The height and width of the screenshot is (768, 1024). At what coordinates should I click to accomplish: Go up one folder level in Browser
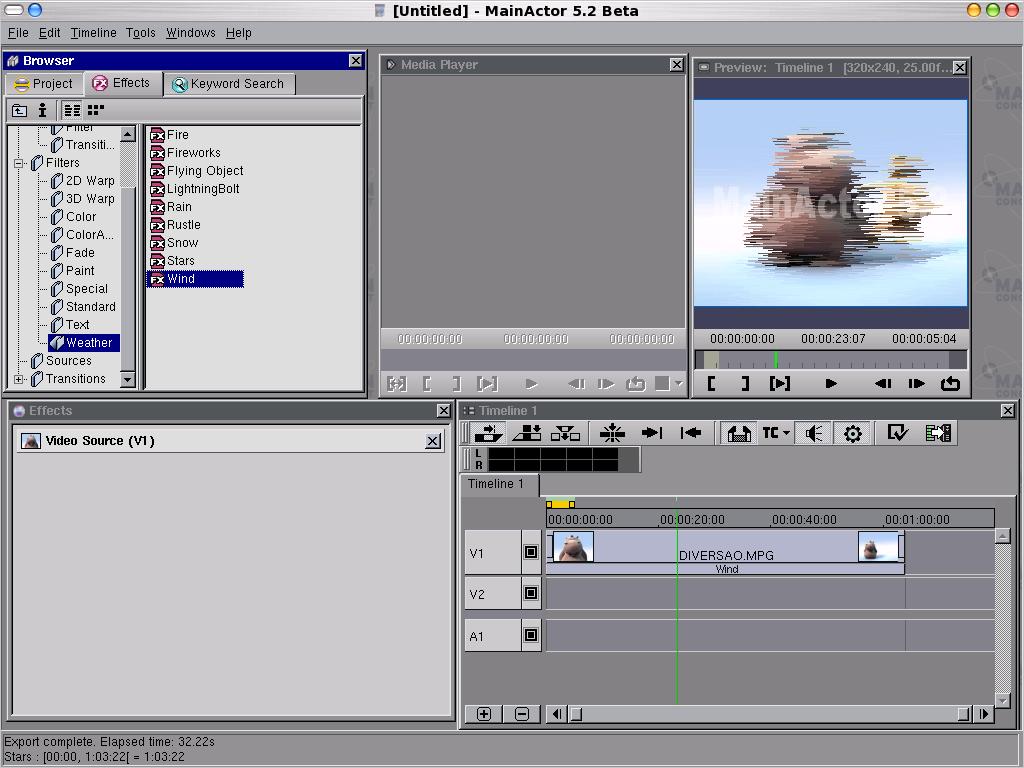(x=19, y=110)
